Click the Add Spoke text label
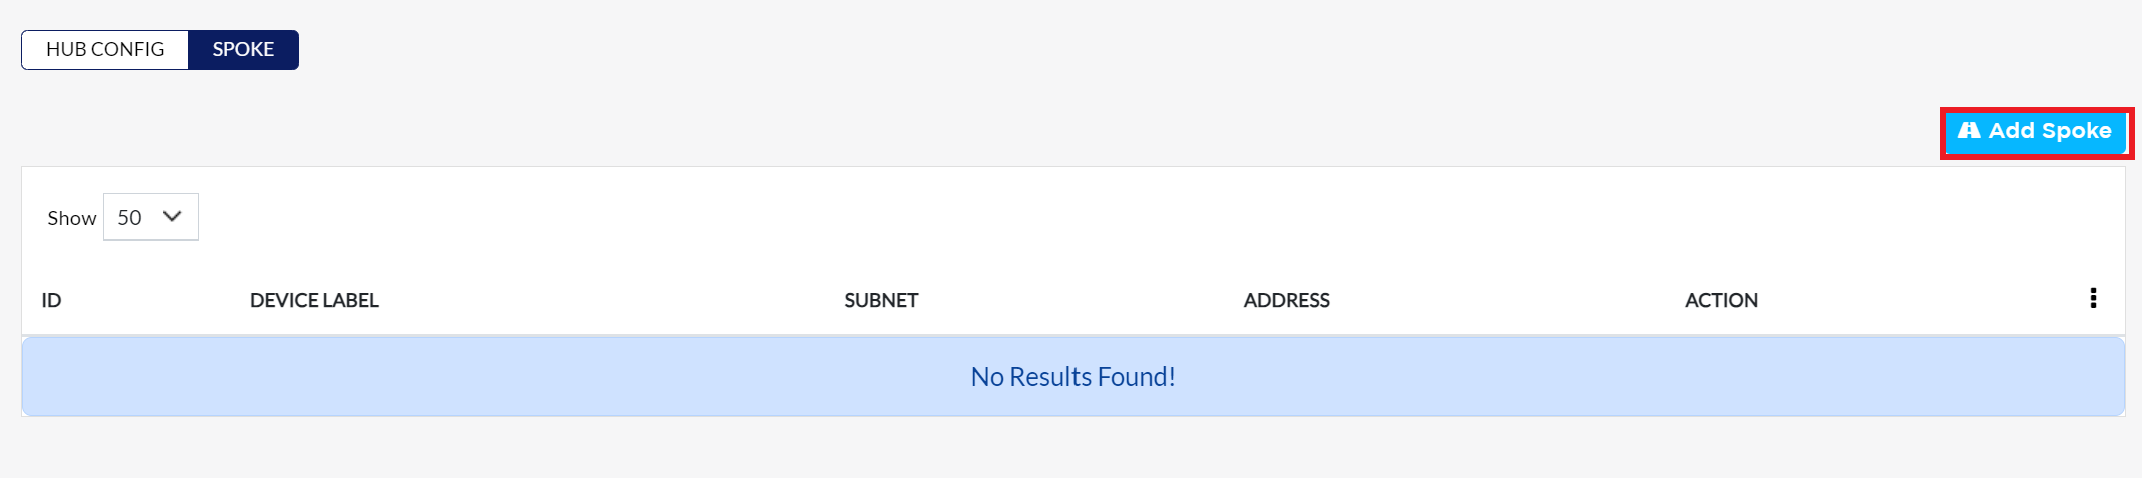The height and width of the screenshot is (478, 2142). (x=2050, y=131)
